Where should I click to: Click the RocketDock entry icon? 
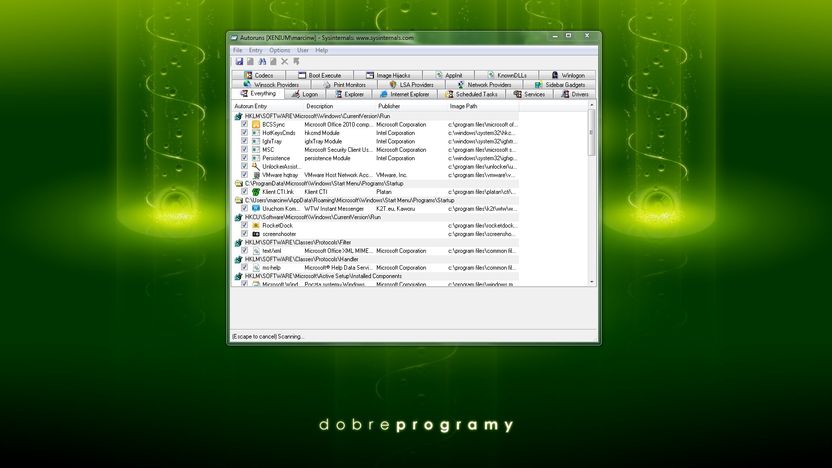point(256,226)
